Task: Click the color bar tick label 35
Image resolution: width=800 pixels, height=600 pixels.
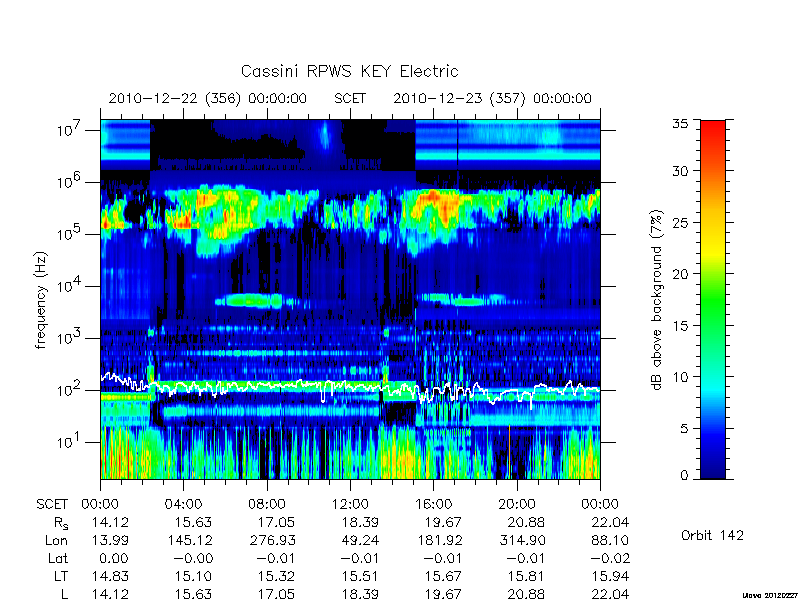Action: click(x=682, y=123)
